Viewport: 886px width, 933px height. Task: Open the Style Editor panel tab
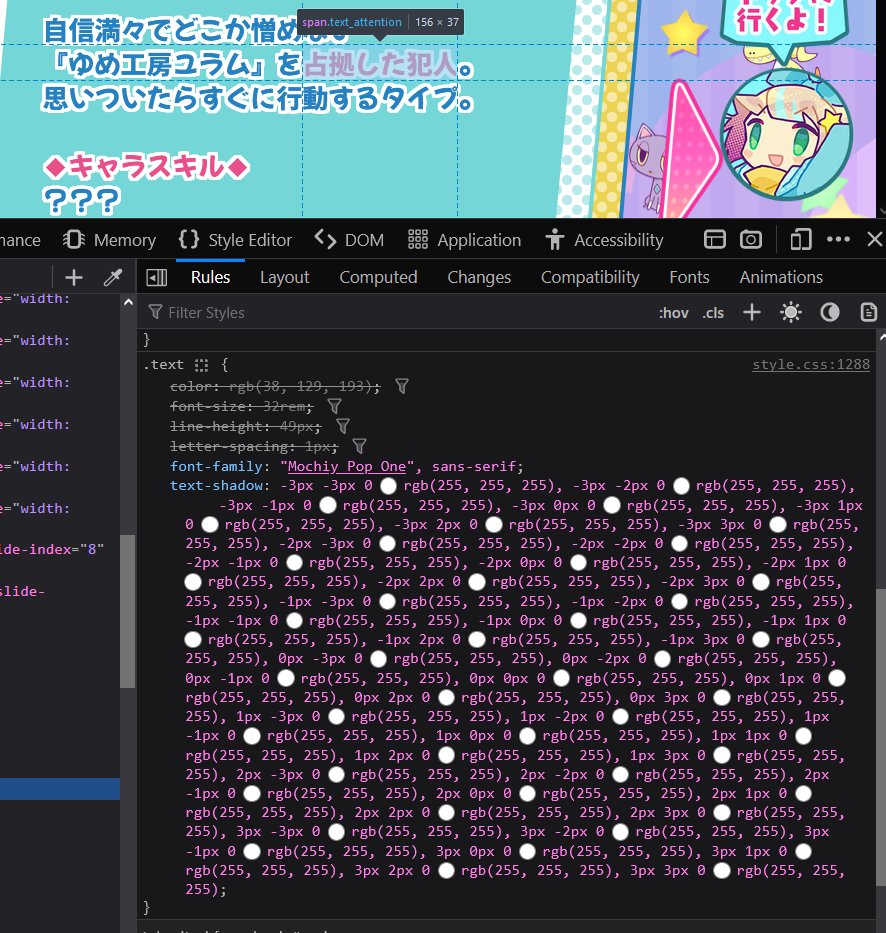[235, 240]
